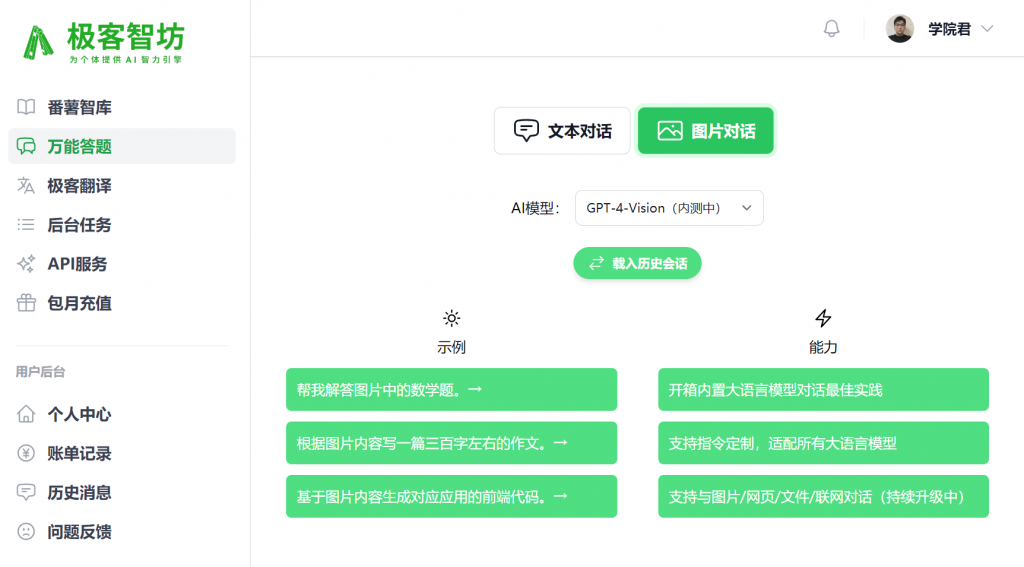
Task: Click the translate icon beside 极客翻译
Action: (x=26, y=186)
